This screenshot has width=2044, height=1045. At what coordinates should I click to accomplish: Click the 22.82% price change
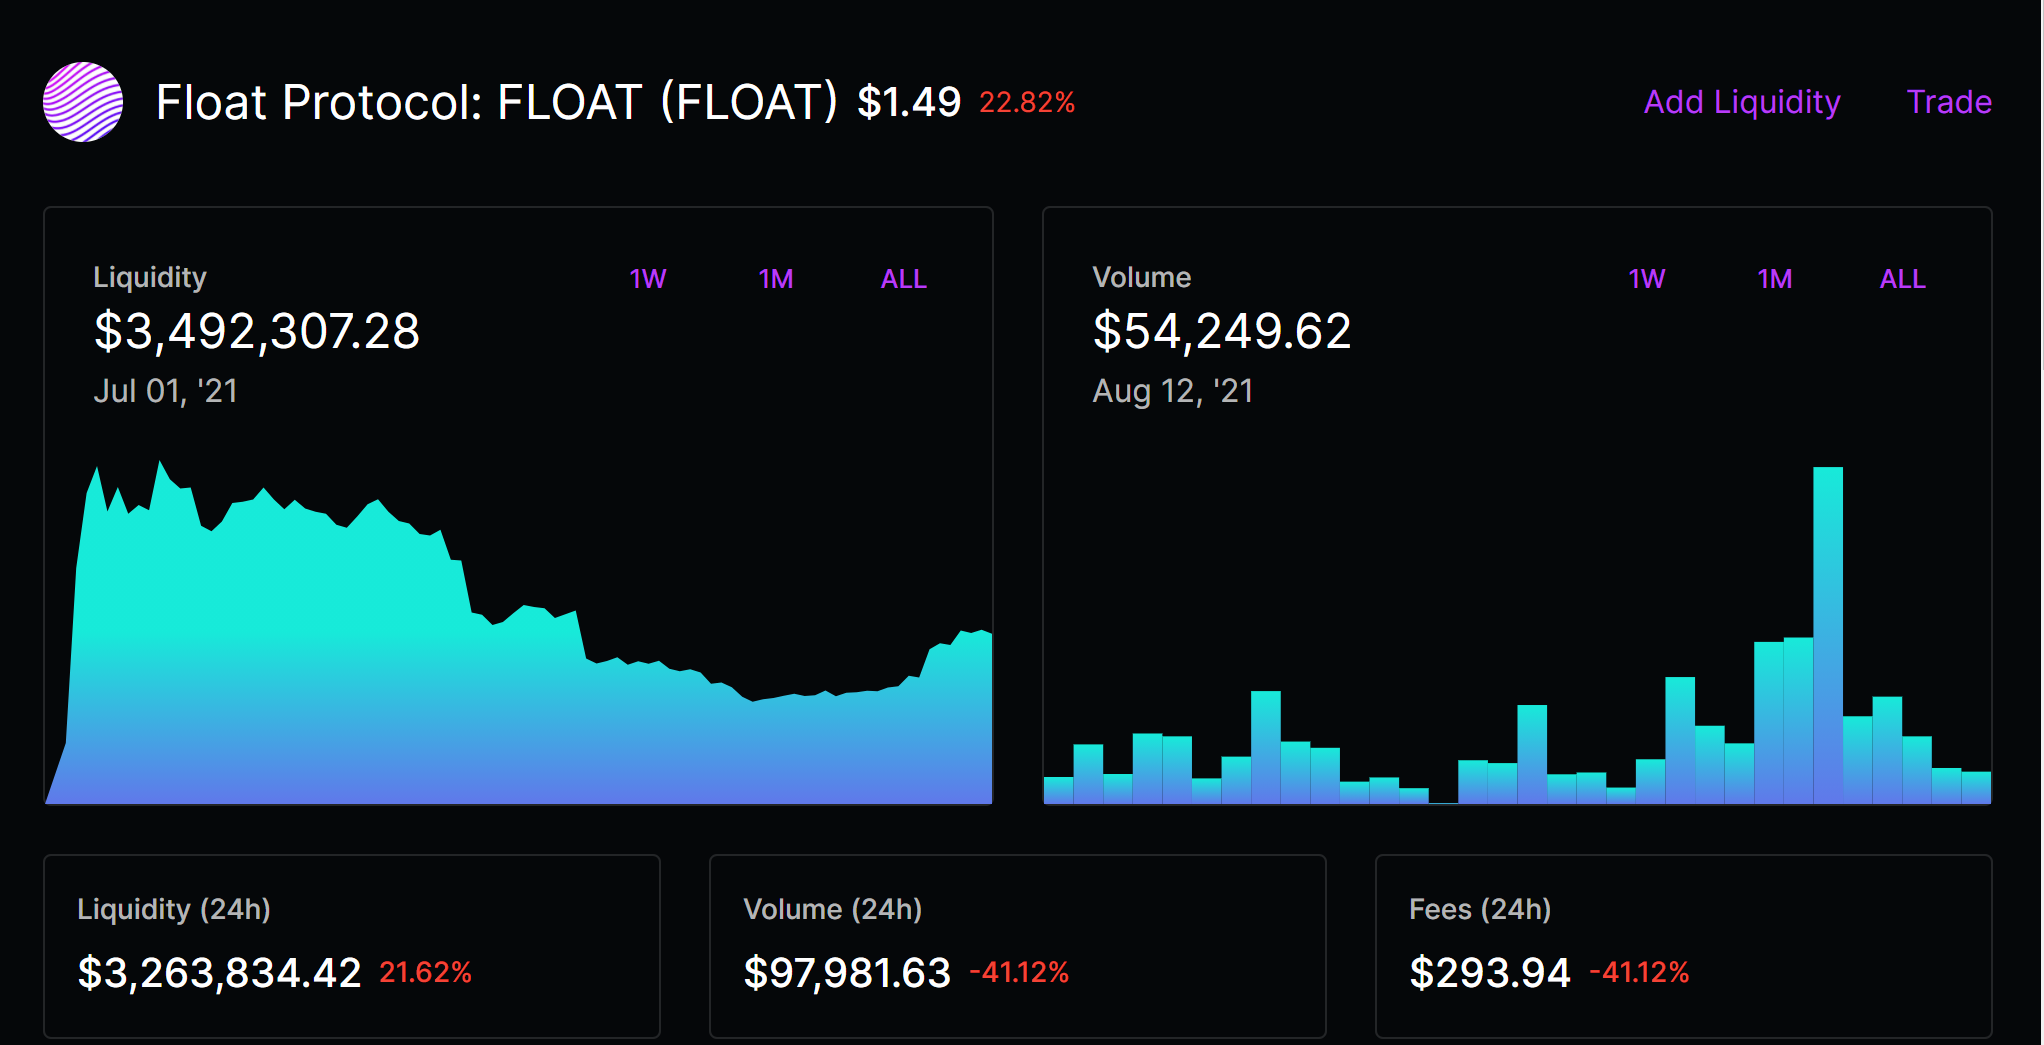(1027, 102)
